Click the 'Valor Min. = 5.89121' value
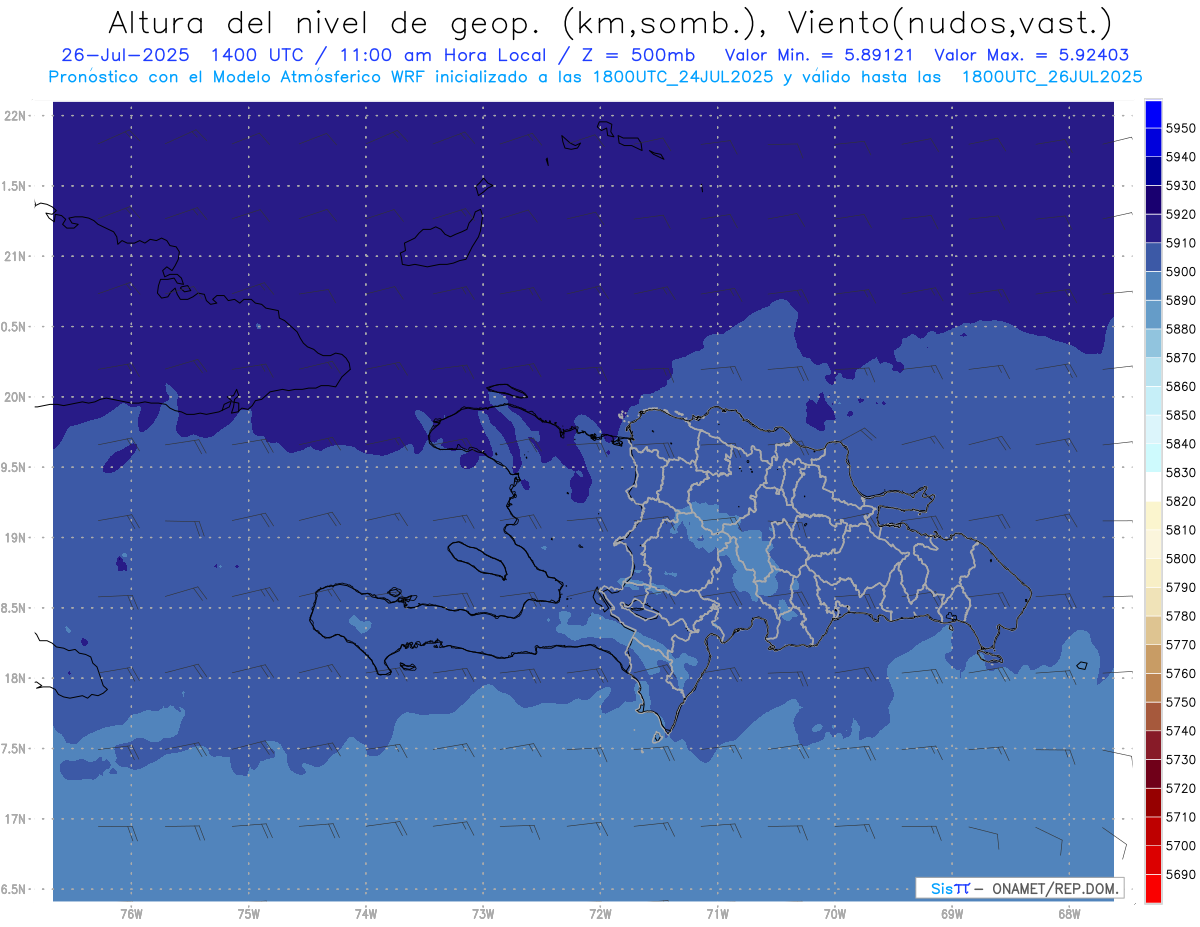 click(819, 55)
